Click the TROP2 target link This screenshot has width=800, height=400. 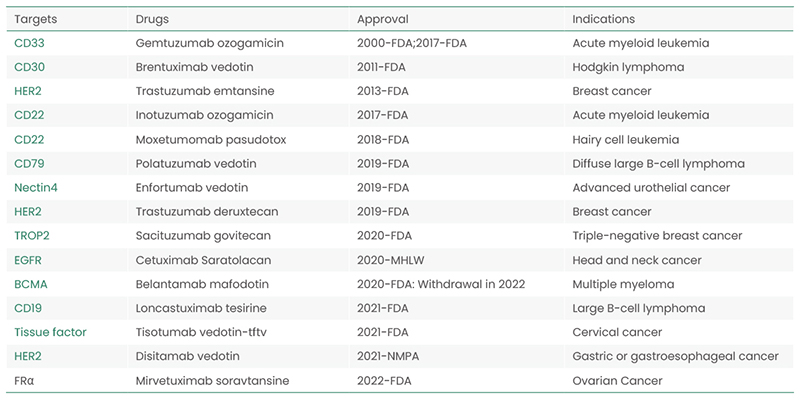point(32,236)
